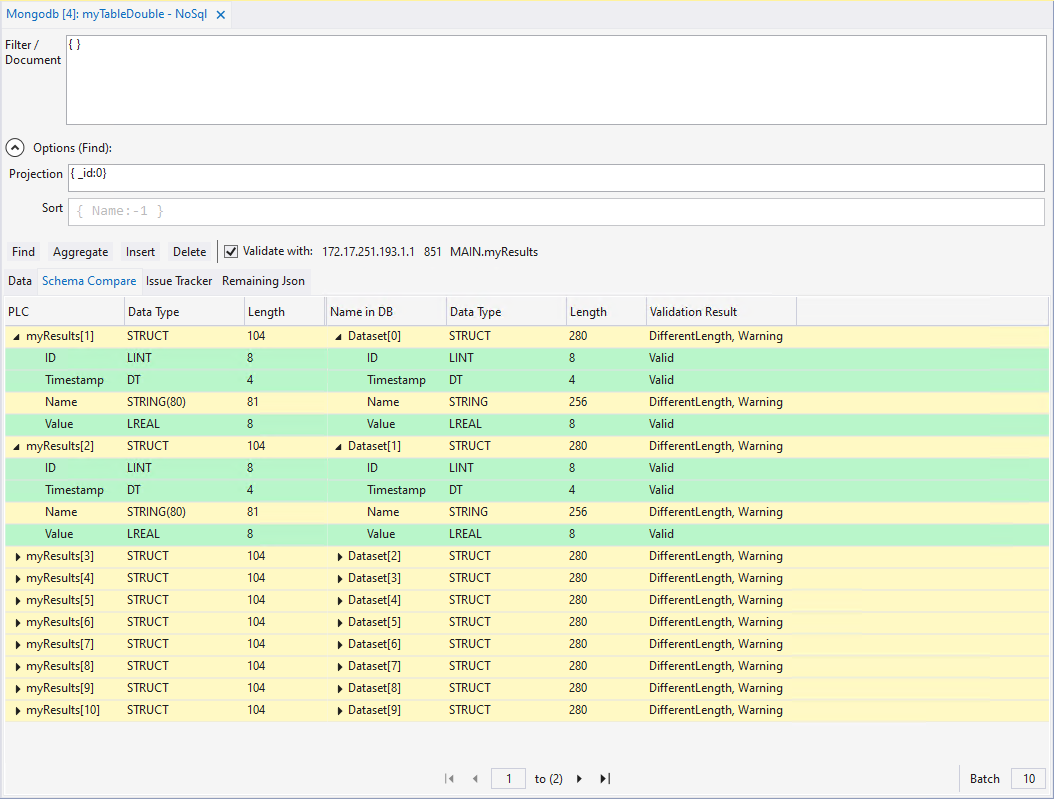The width and height of the screenshot is (1054, 799).
Task: Run the Find query
Action: (24, 252)
